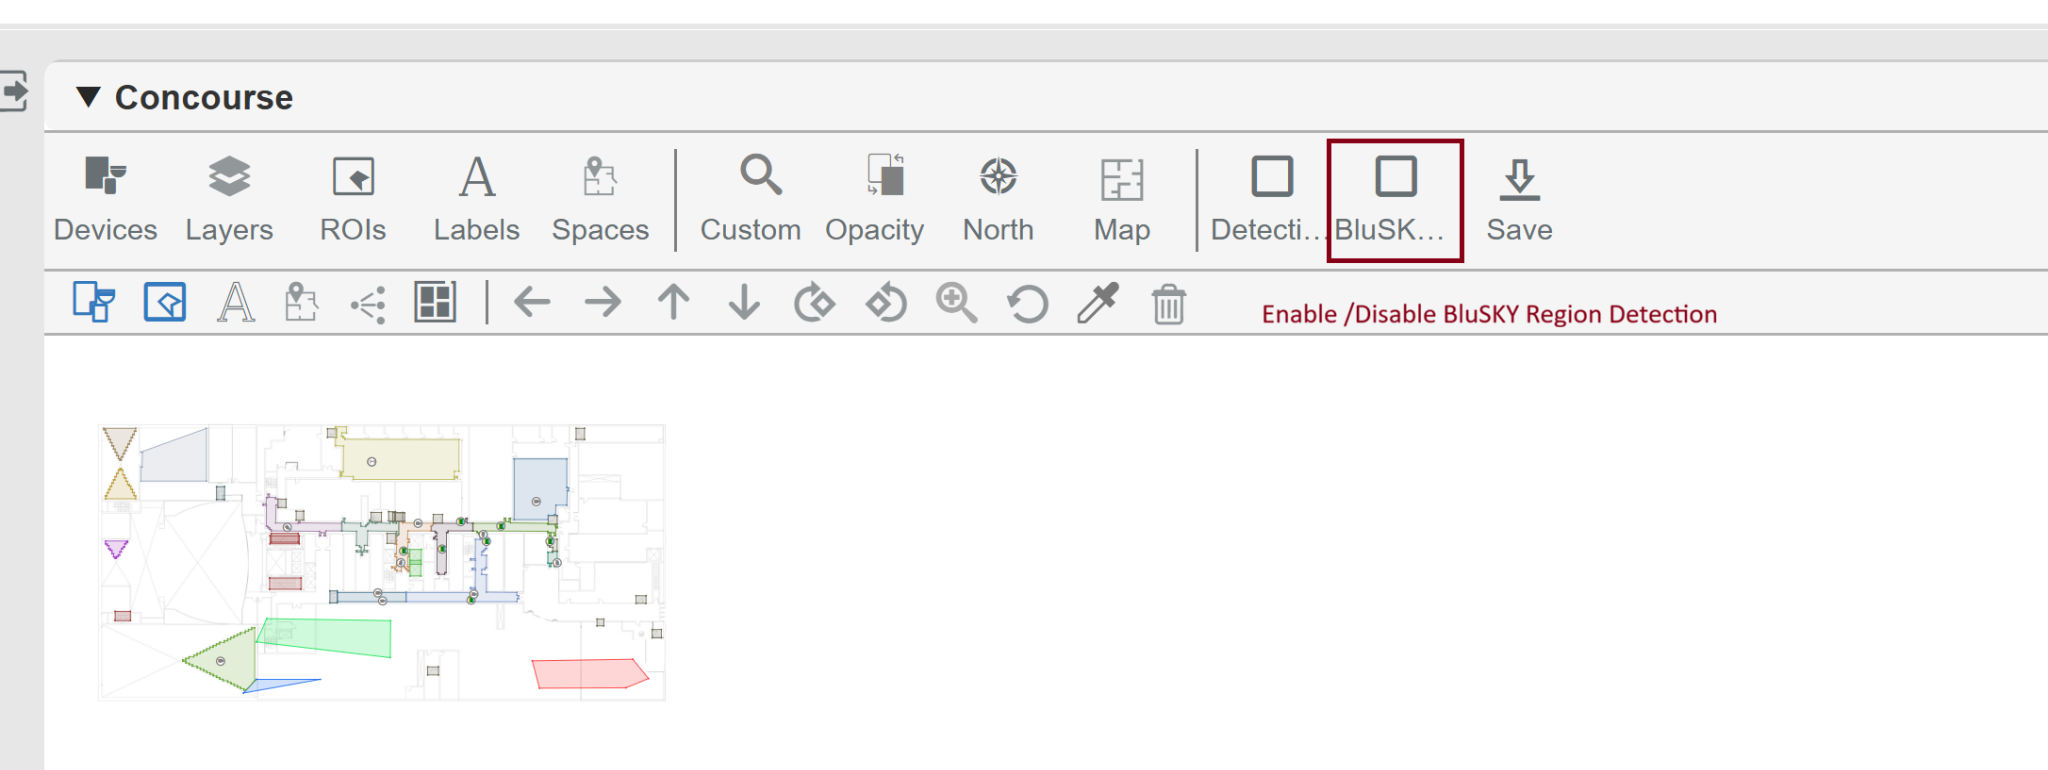The width and height of the screenshot is (2048, 770).
Task: Toggle the Detection checkbox
Action: coord(1272,177)
